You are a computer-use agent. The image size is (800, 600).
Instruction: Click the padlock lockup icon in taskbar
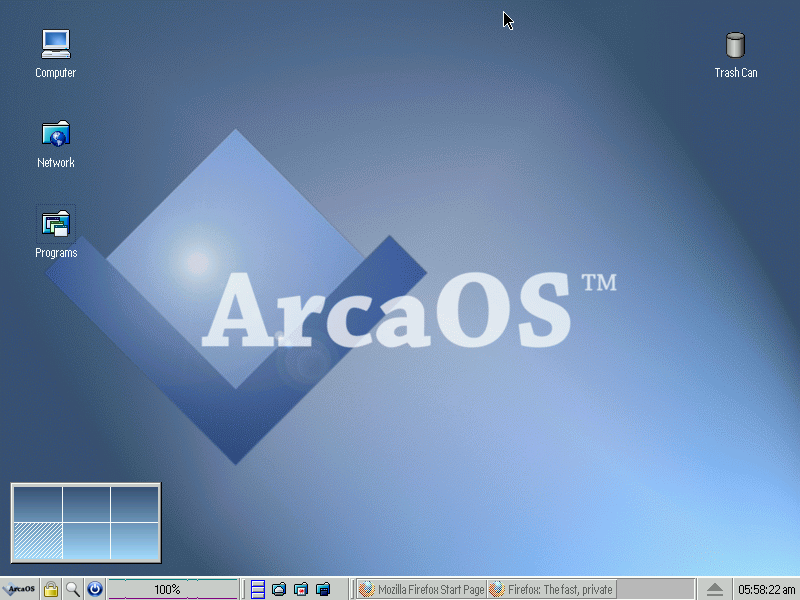coord(51,589)
